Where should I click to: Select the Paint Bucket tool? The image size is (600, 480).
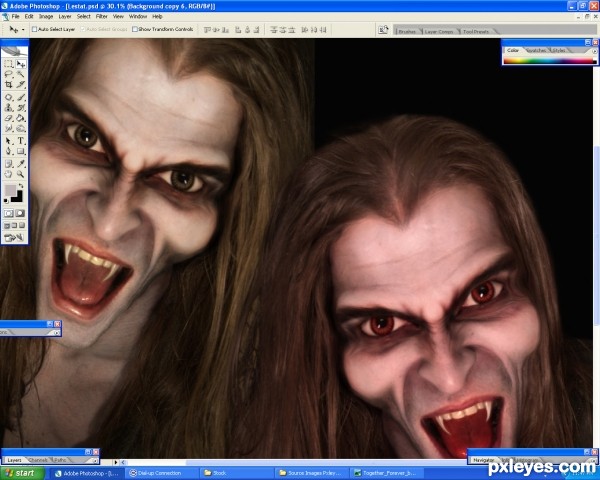pyautogui.click(x=21, y=118)
